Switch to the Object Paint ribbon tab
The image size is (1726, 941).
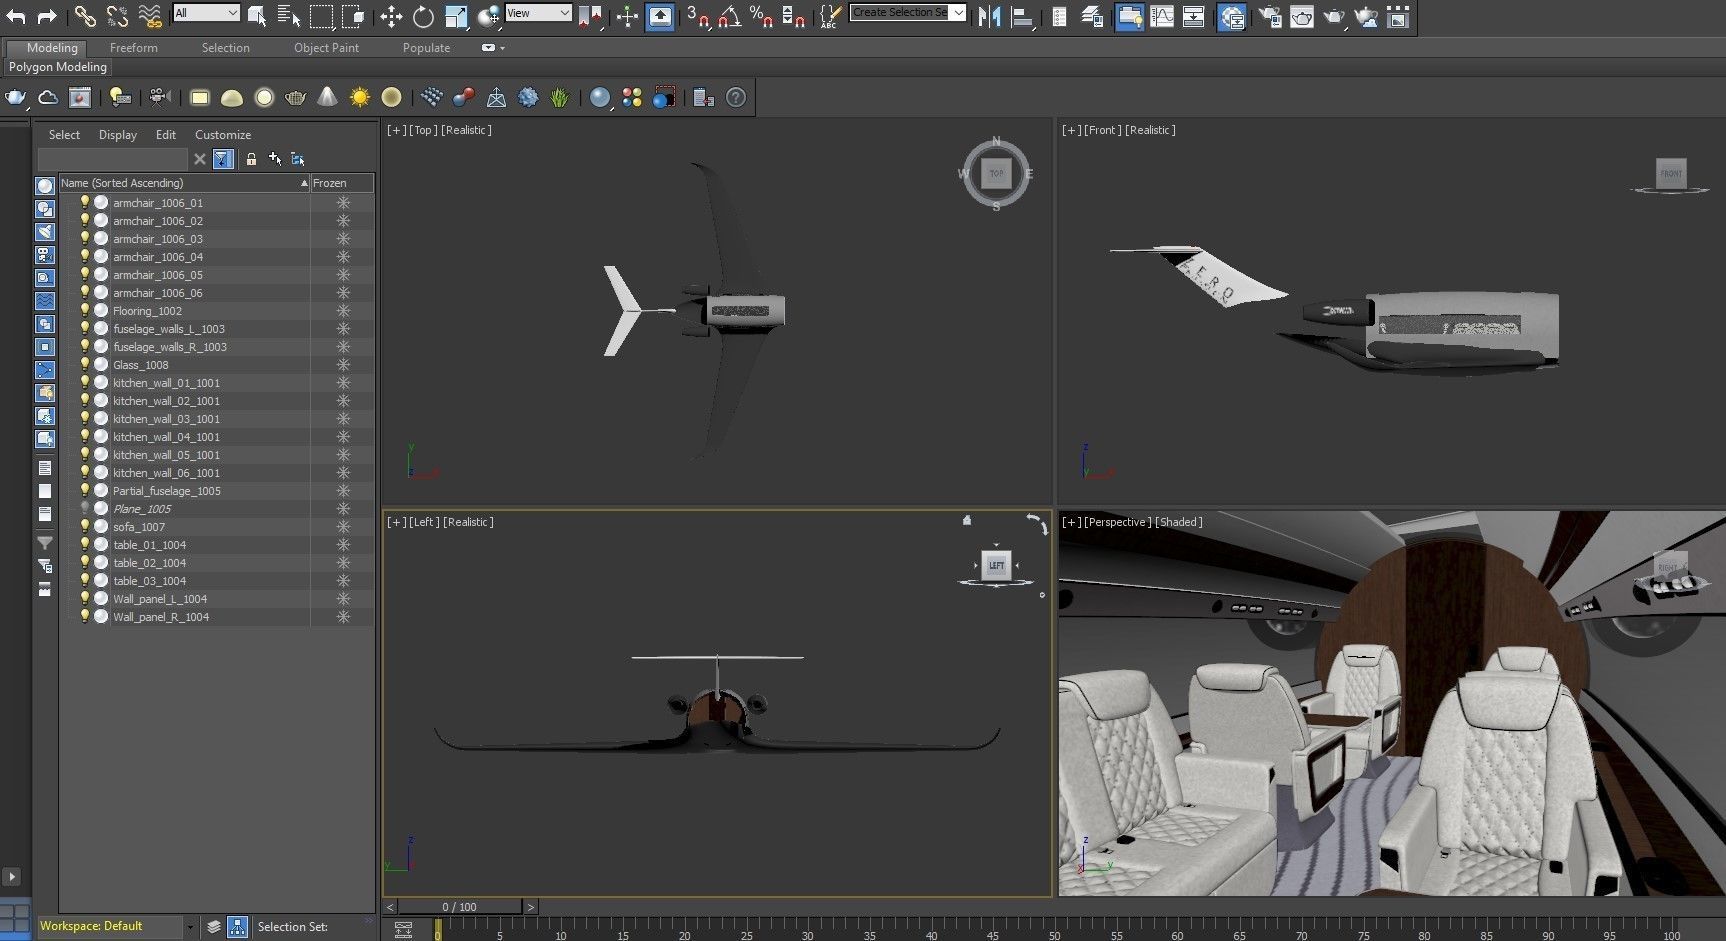[x=326, y=48]
